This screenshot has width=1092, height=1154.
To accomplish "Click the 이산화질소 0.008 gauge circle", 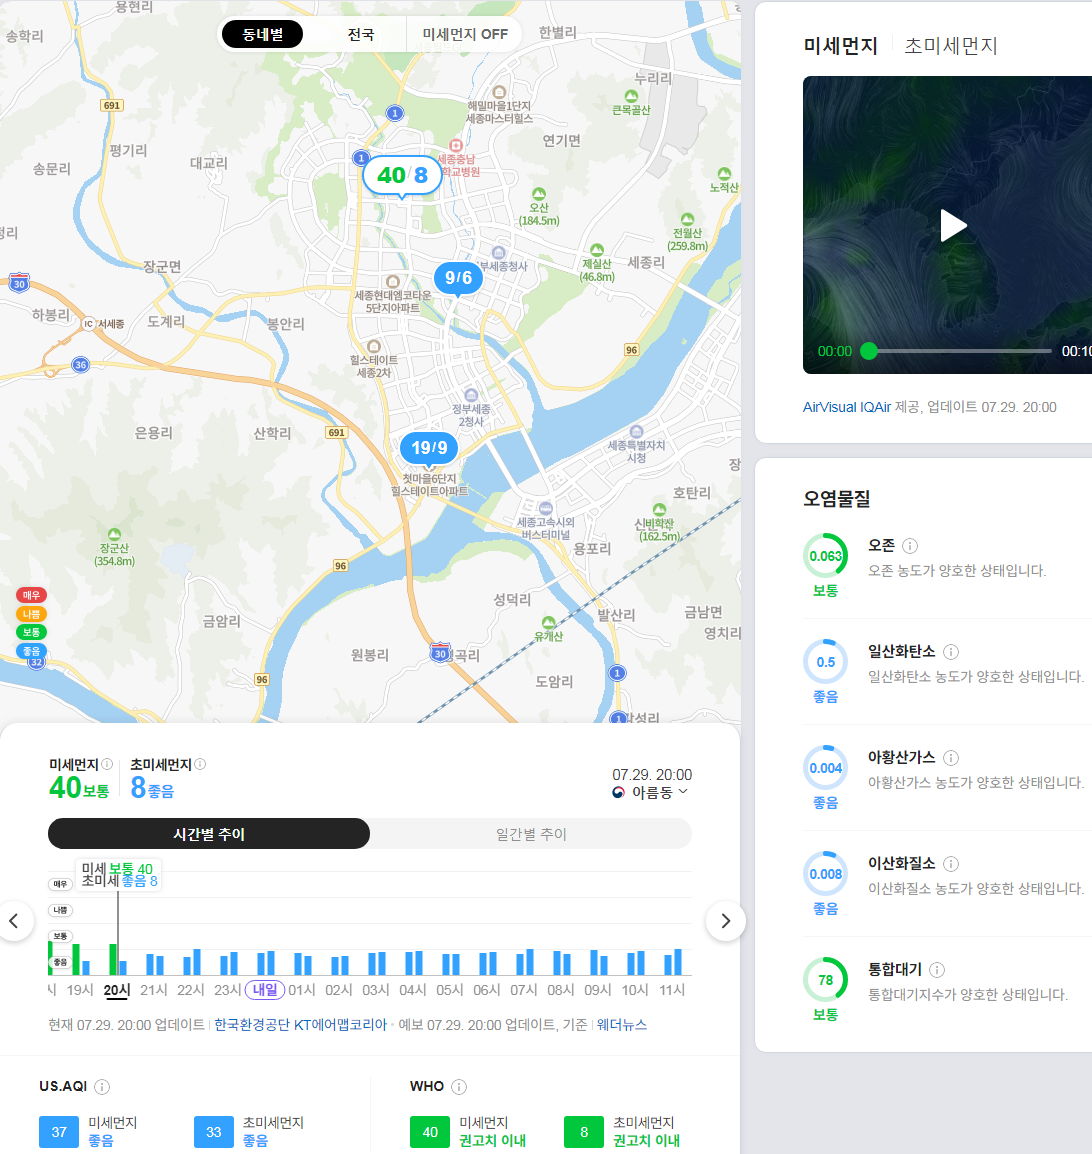I will [825, 874].
